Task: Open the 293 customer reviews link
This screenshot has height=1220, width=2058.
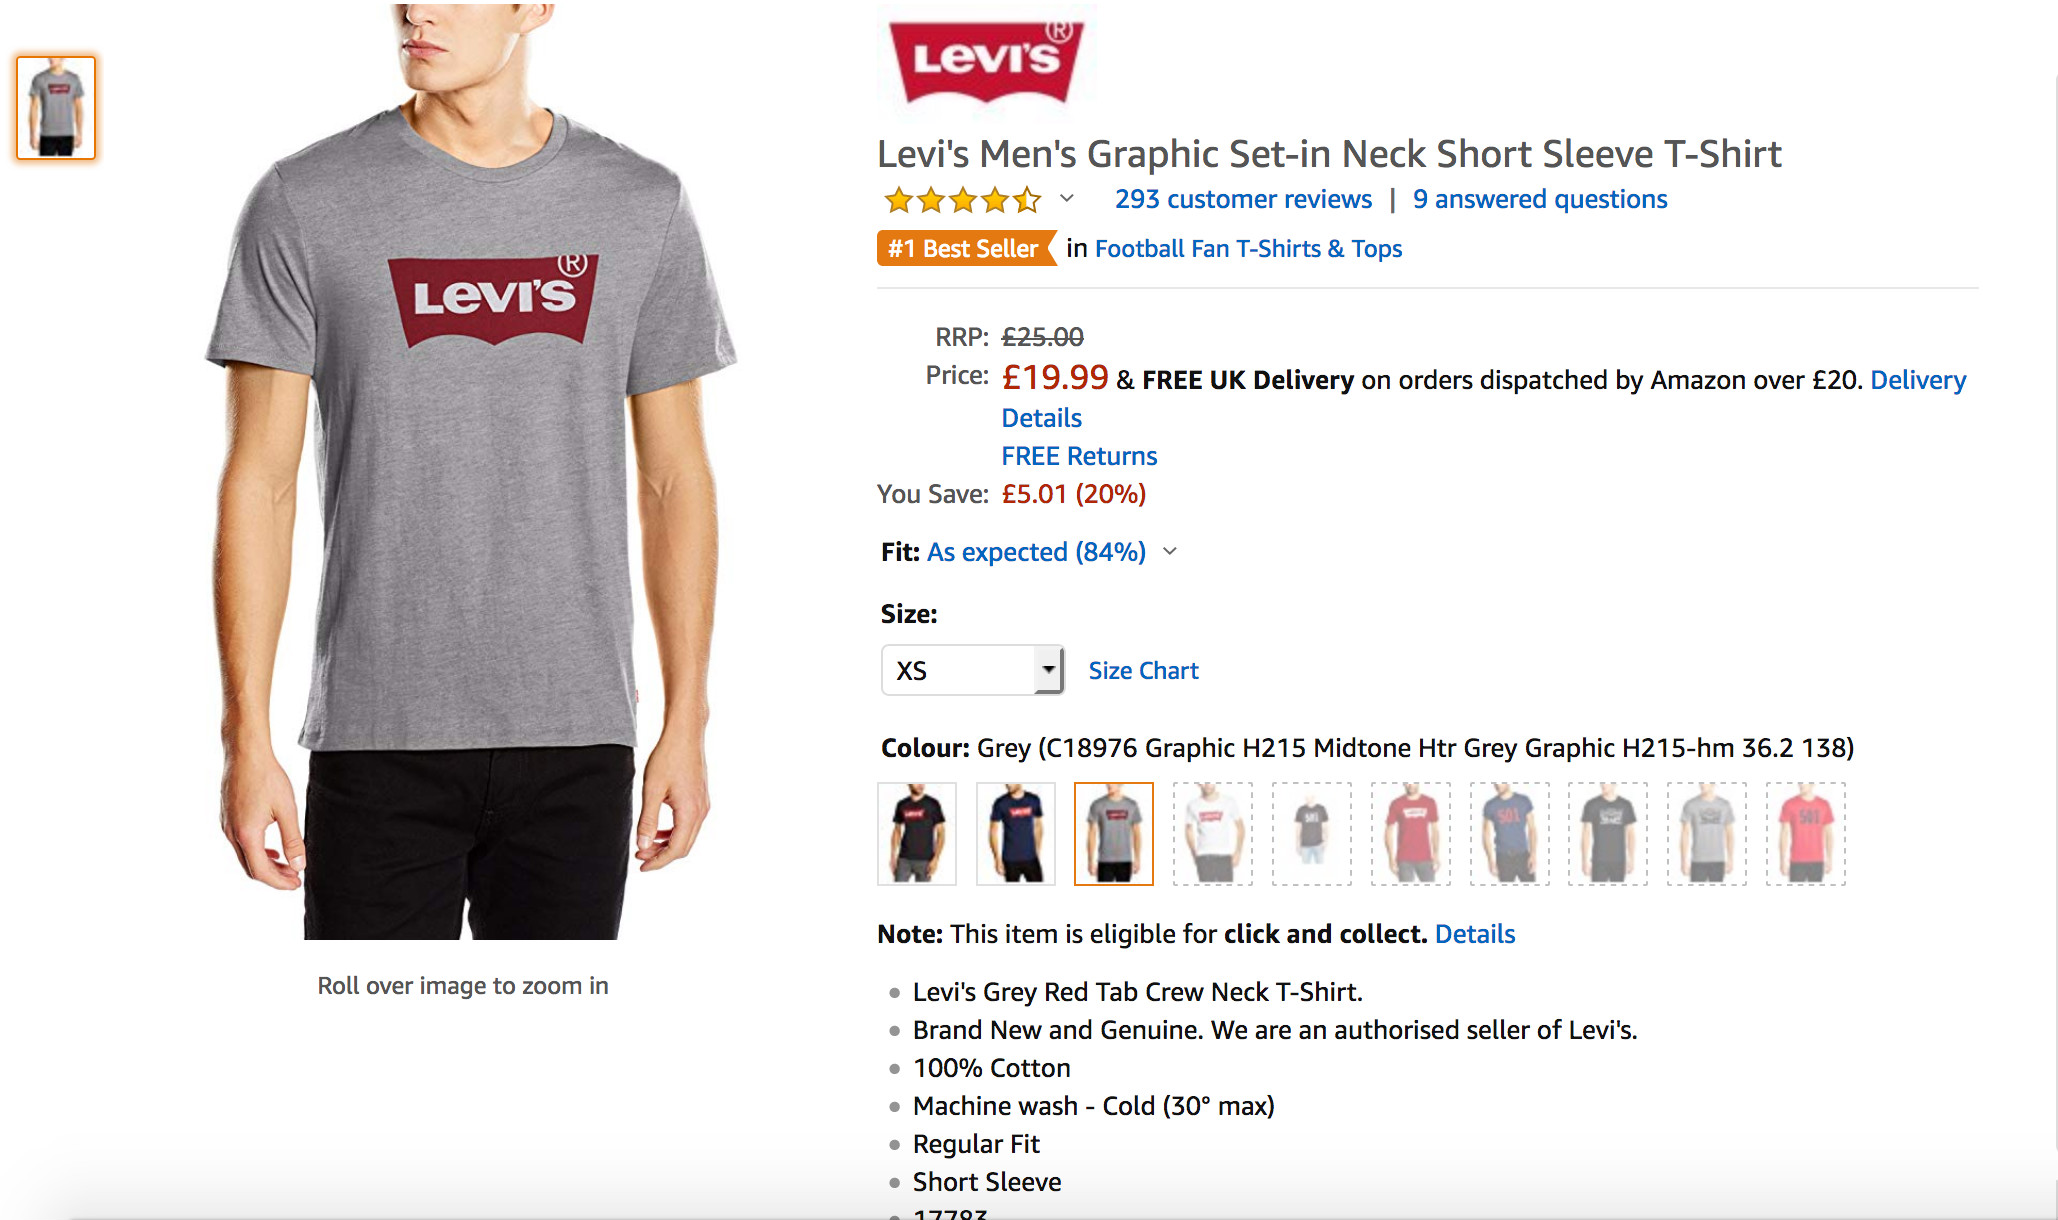Action: click(x=1243, y=199)
